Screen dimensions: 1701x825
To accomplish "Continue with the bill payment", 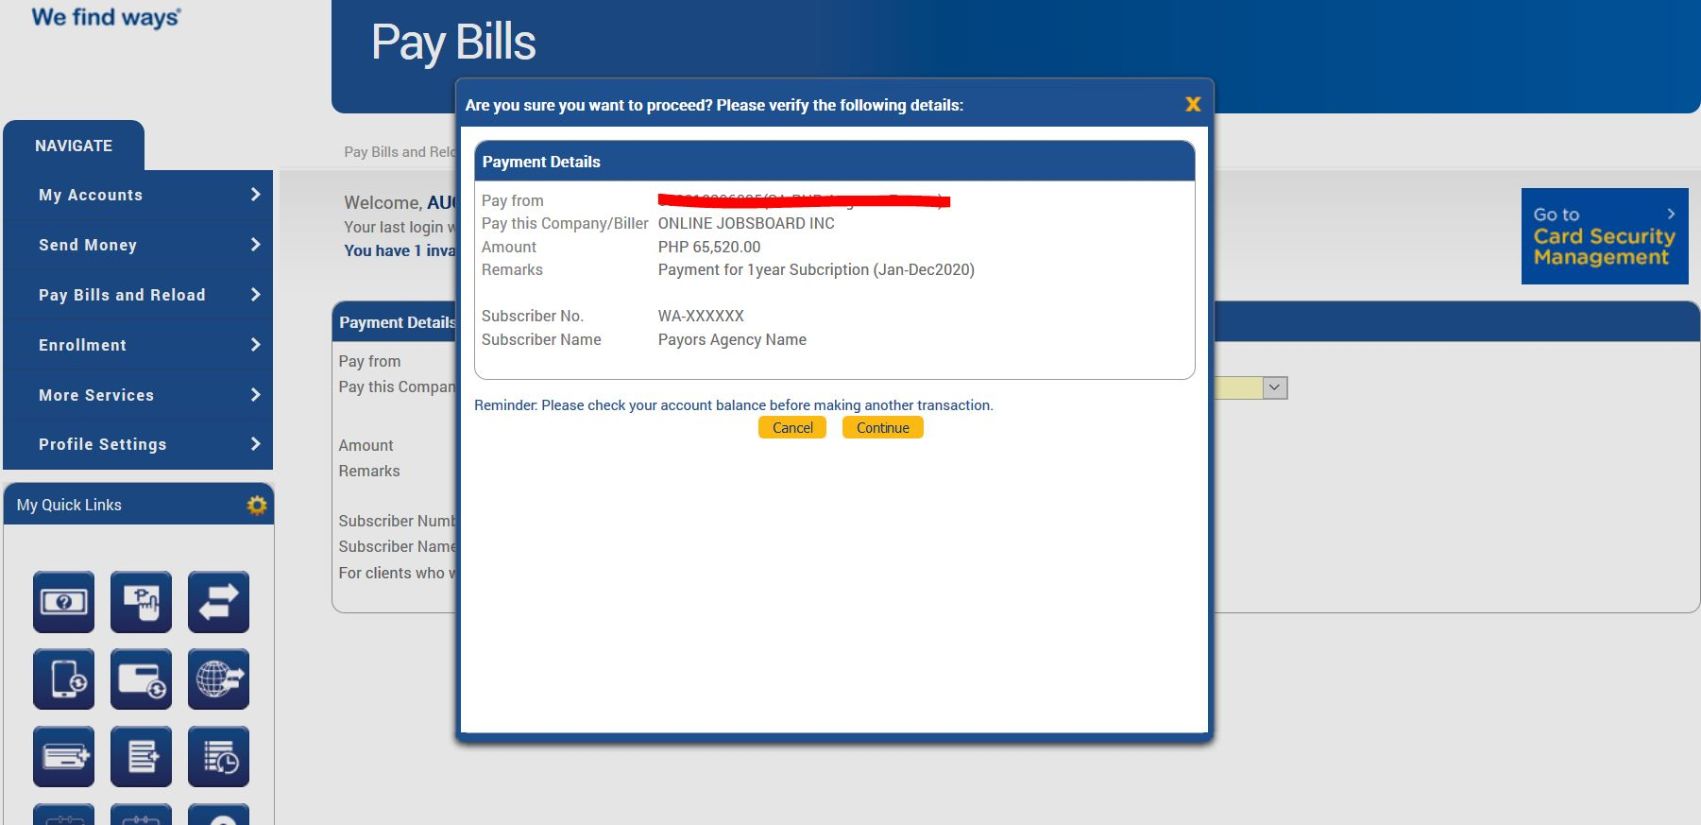I will (x=883, y=428).
